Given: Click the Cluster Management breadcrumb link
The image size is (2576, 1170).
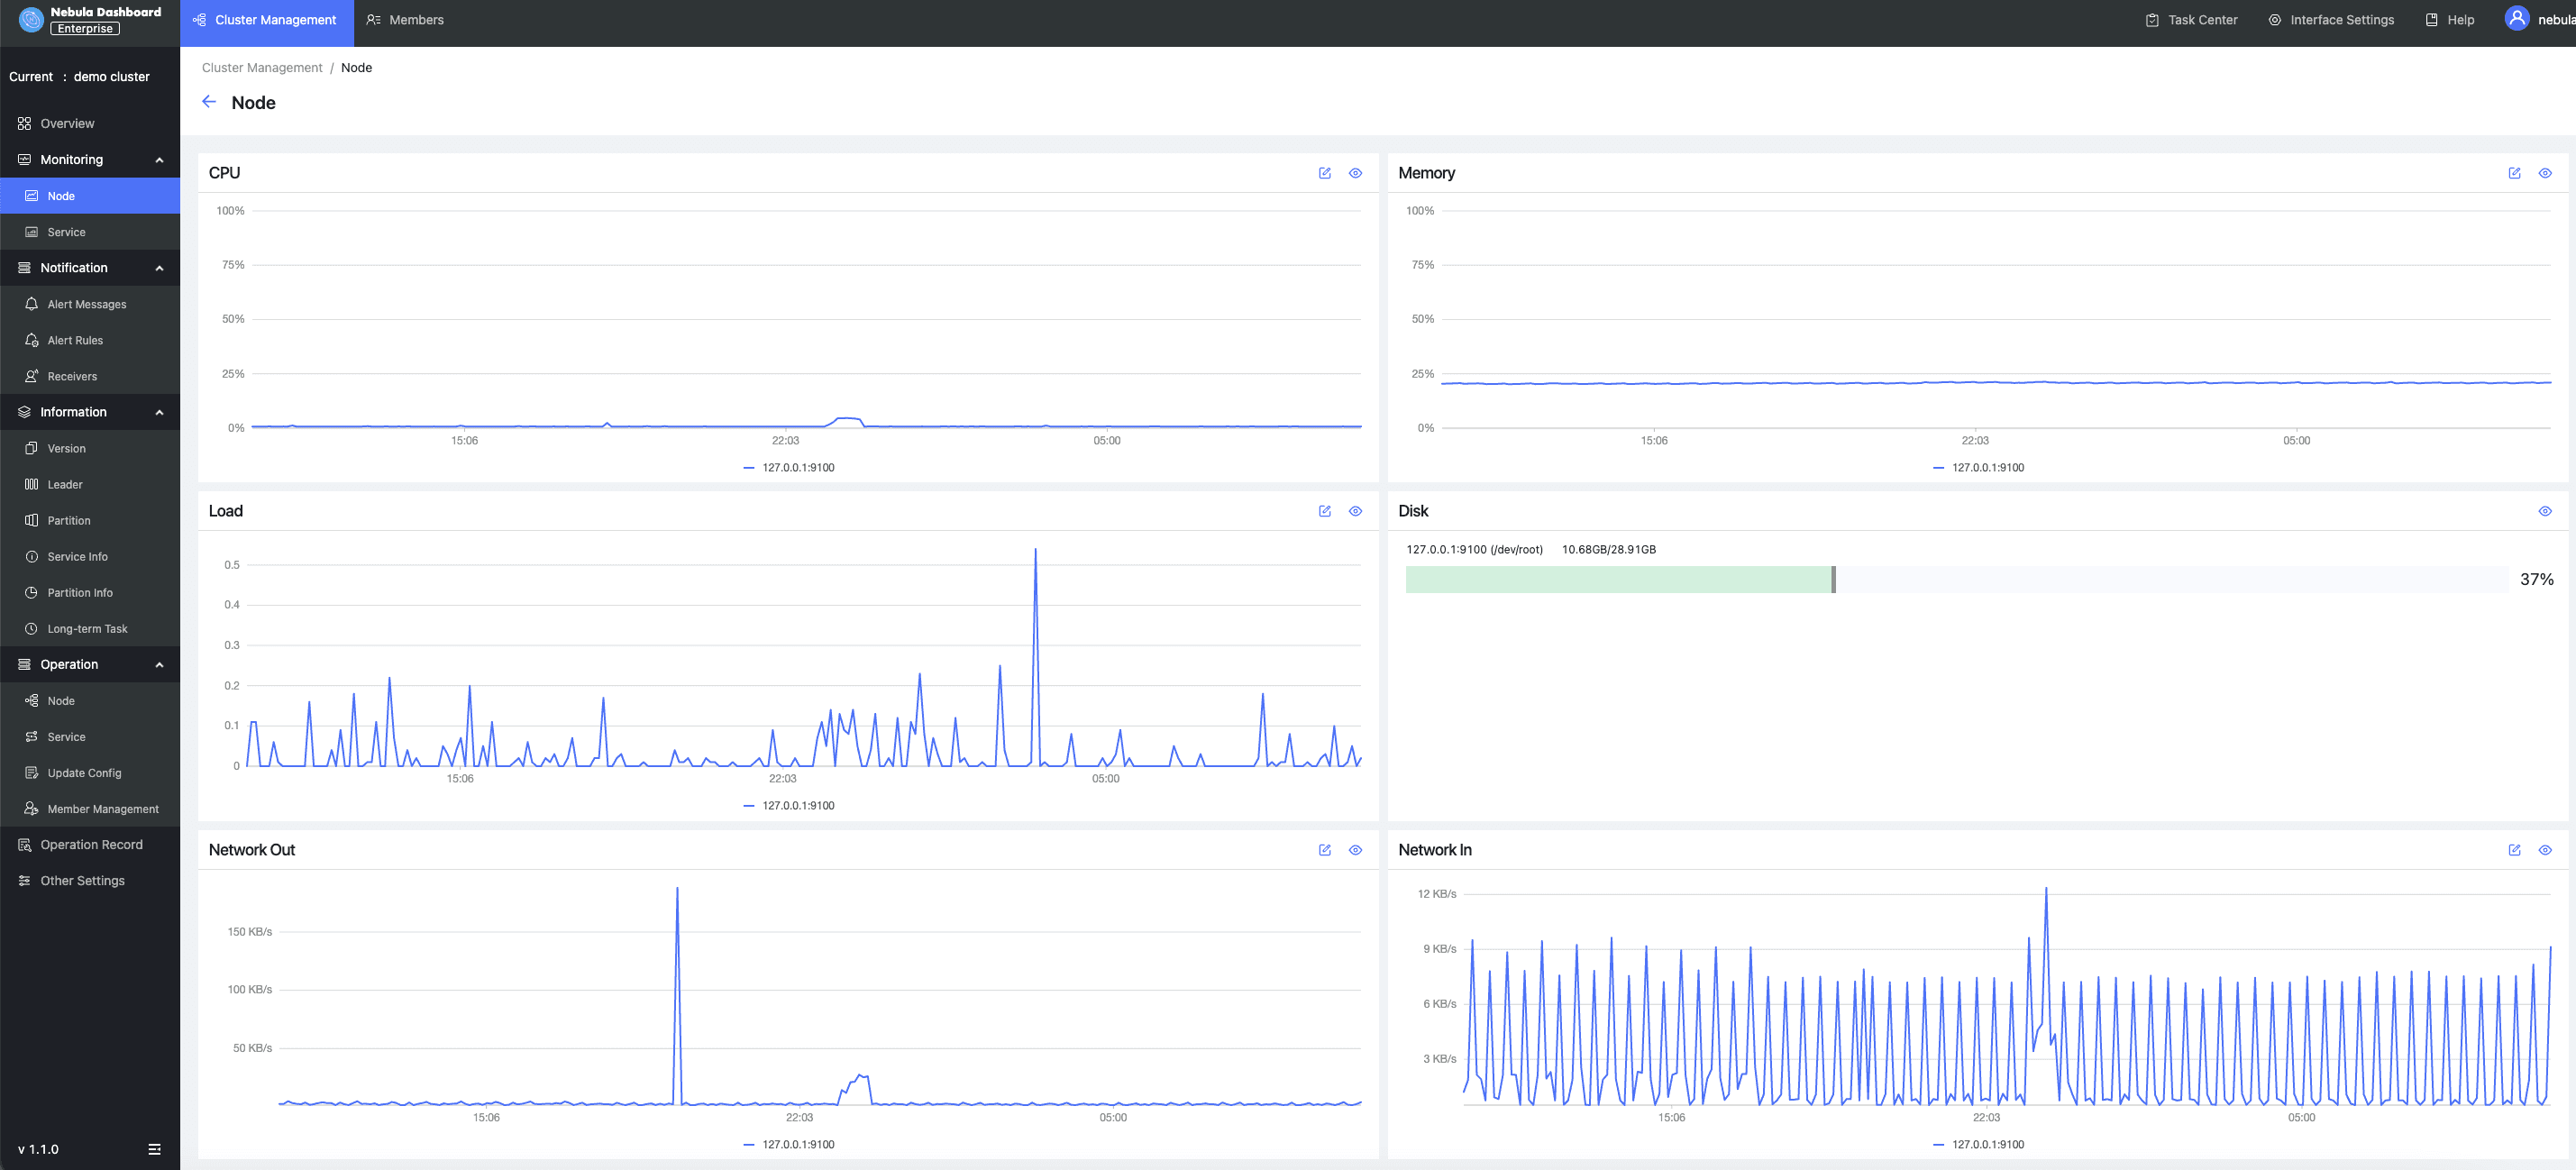Looking at the screenshot, I should (261, 67).
